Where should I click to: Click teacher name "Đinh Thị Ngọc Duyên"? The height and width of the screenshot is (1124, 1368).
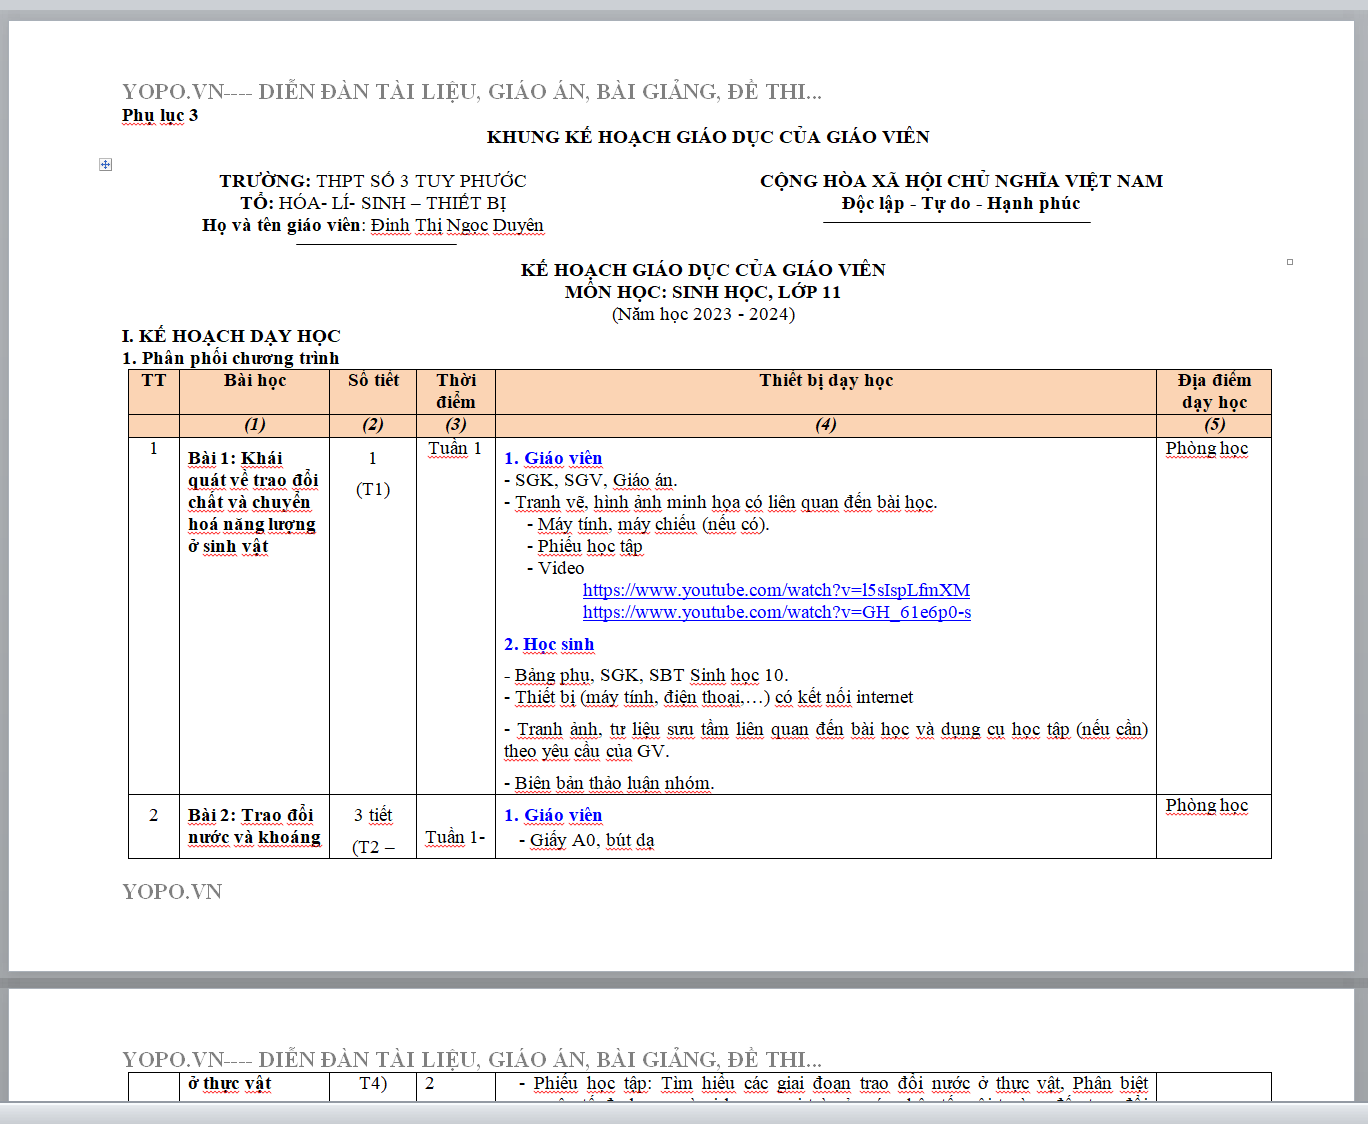point(457,225)
